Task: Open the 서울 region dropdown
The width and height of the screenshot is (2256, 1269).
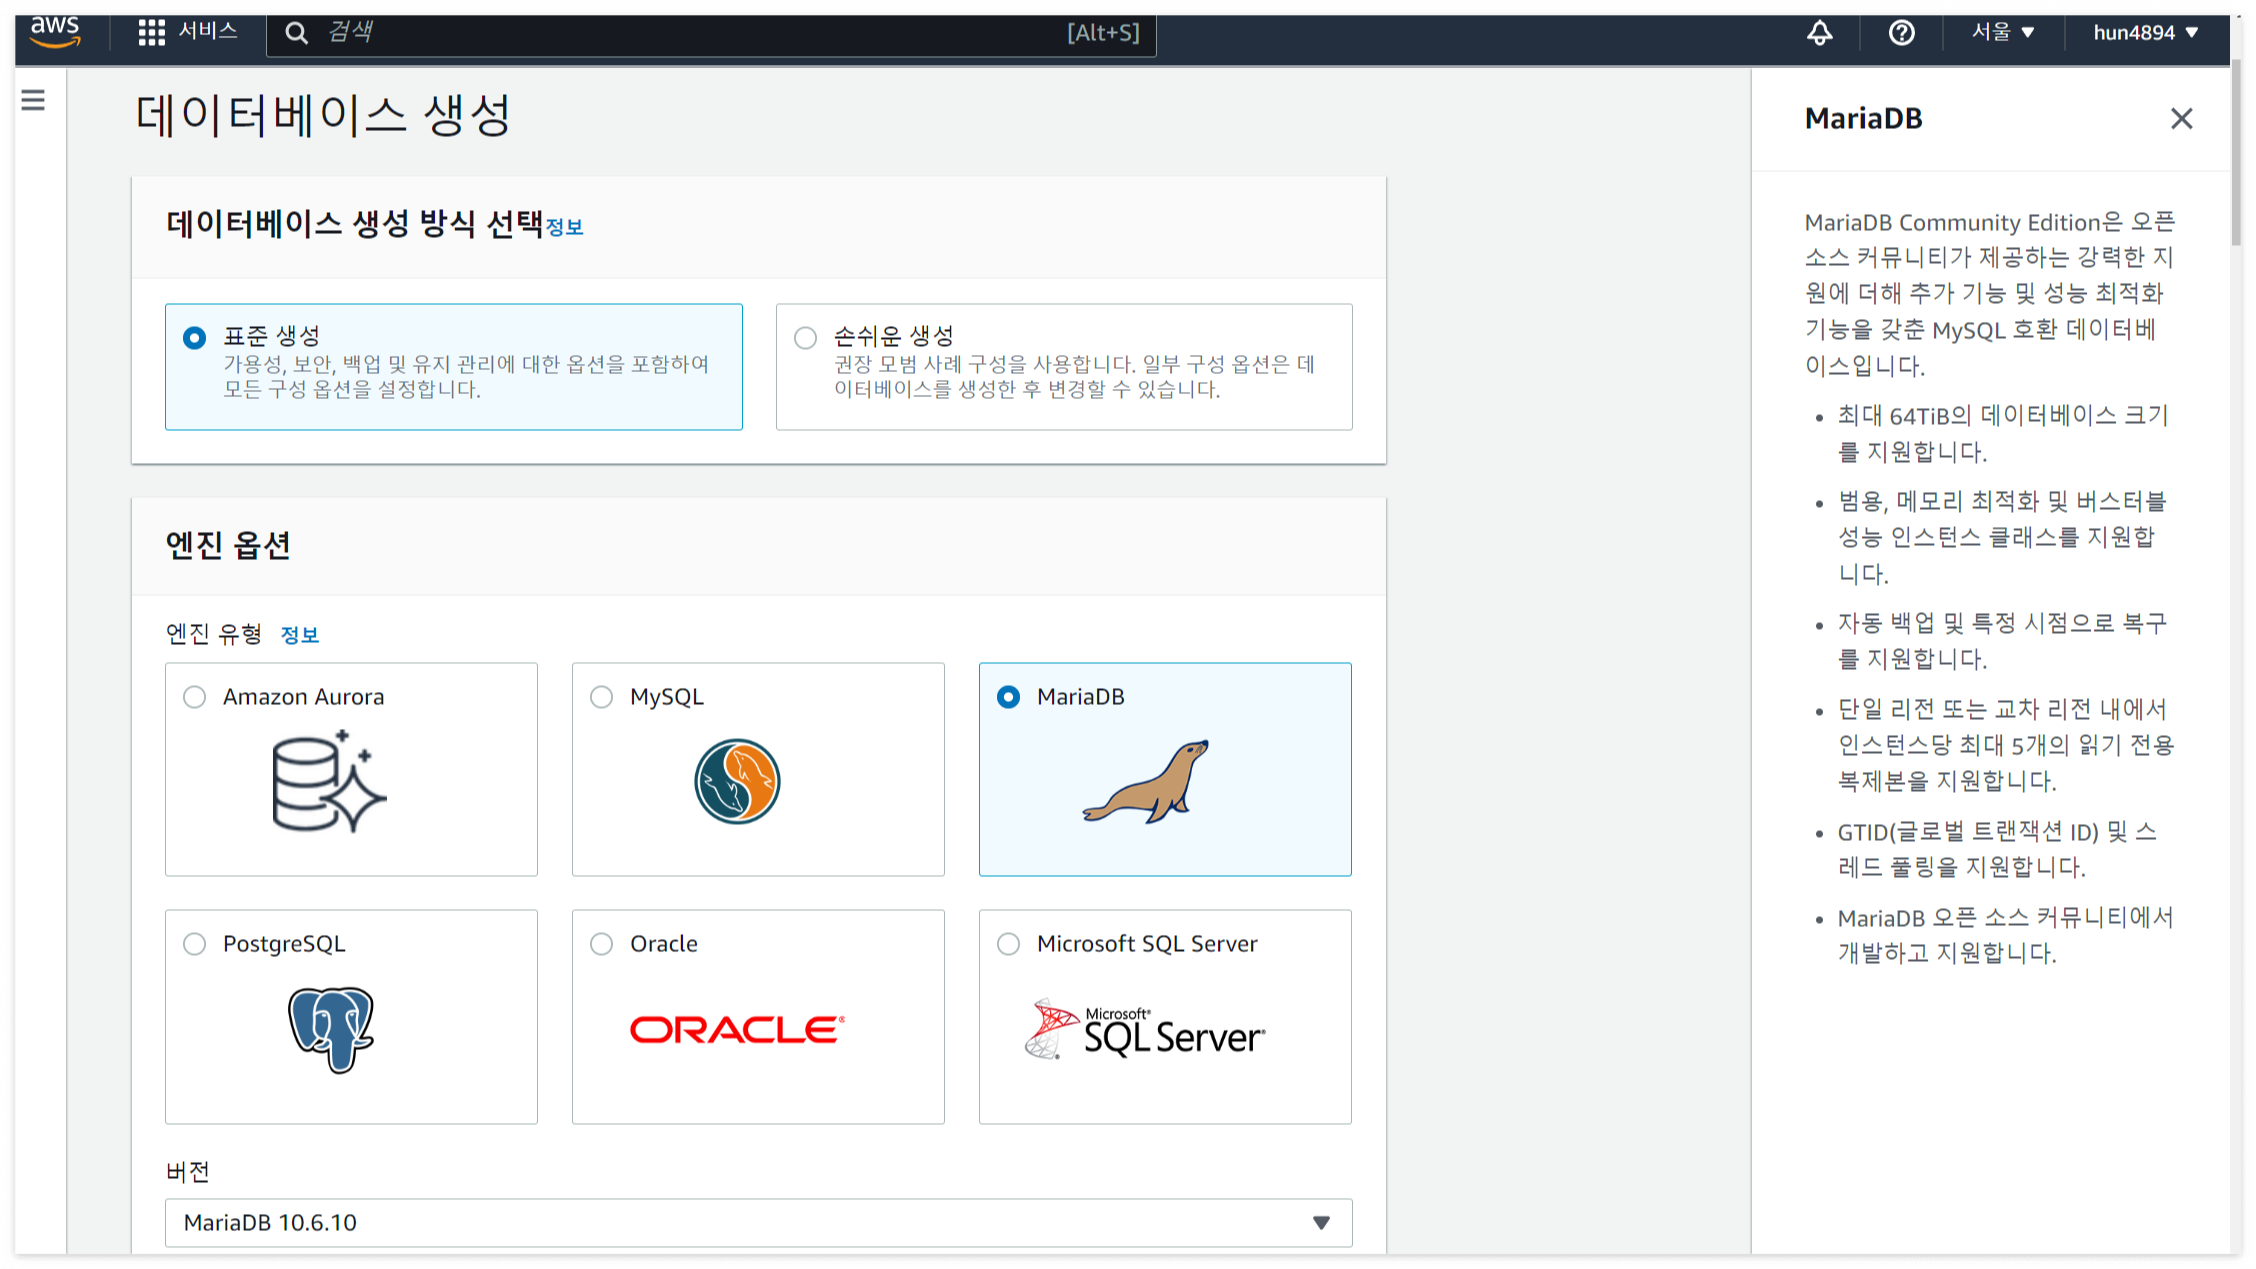Action: click(x=2002, y=33)
